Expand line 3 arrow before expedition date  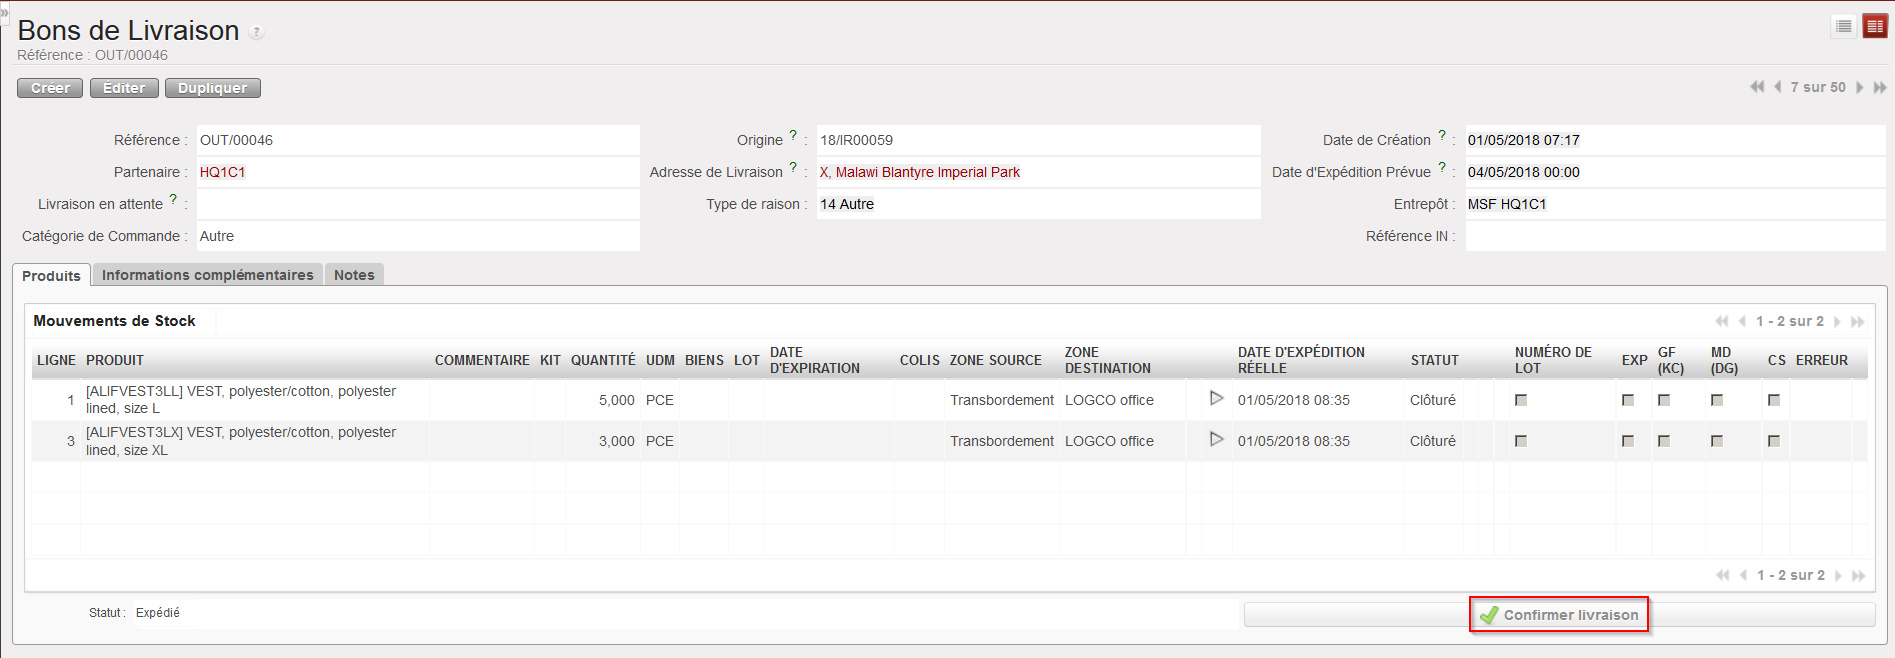1216,439
